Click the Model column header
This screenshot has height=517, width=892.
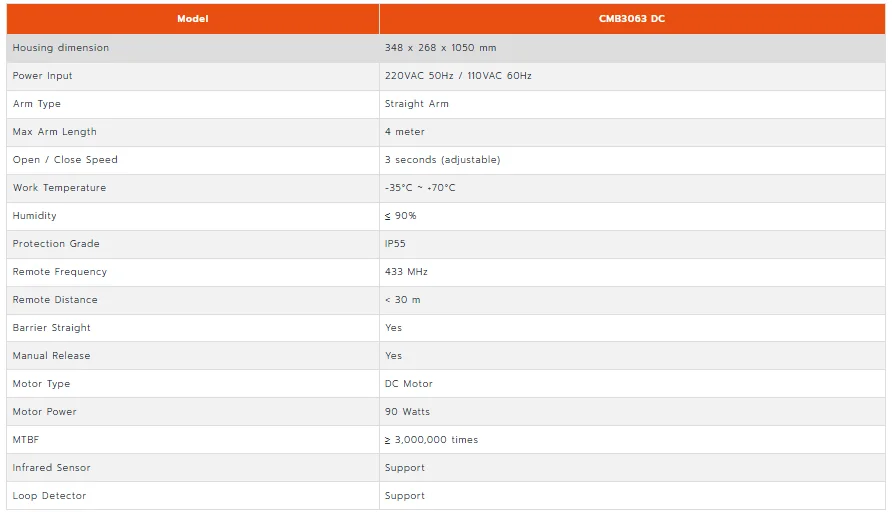pyautogui.click(x=193, y=19)
